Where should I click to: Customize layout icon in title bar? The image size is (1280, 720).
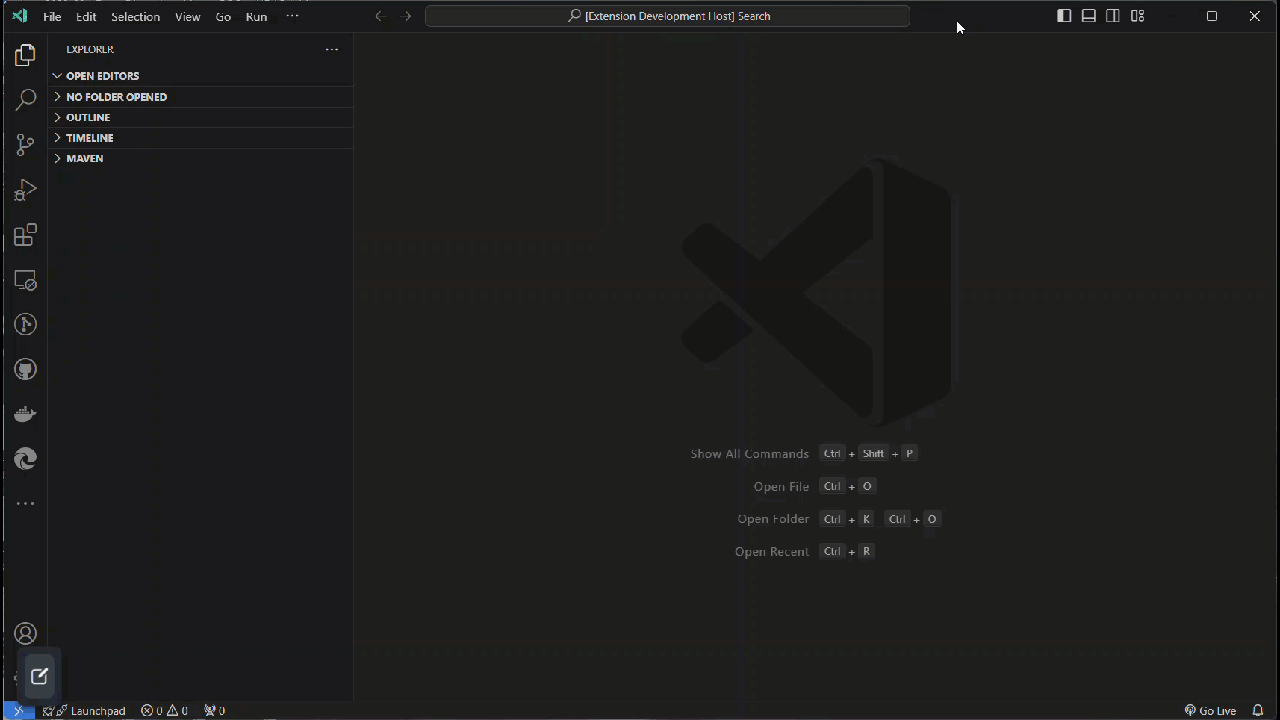(x=1137, y=16)
